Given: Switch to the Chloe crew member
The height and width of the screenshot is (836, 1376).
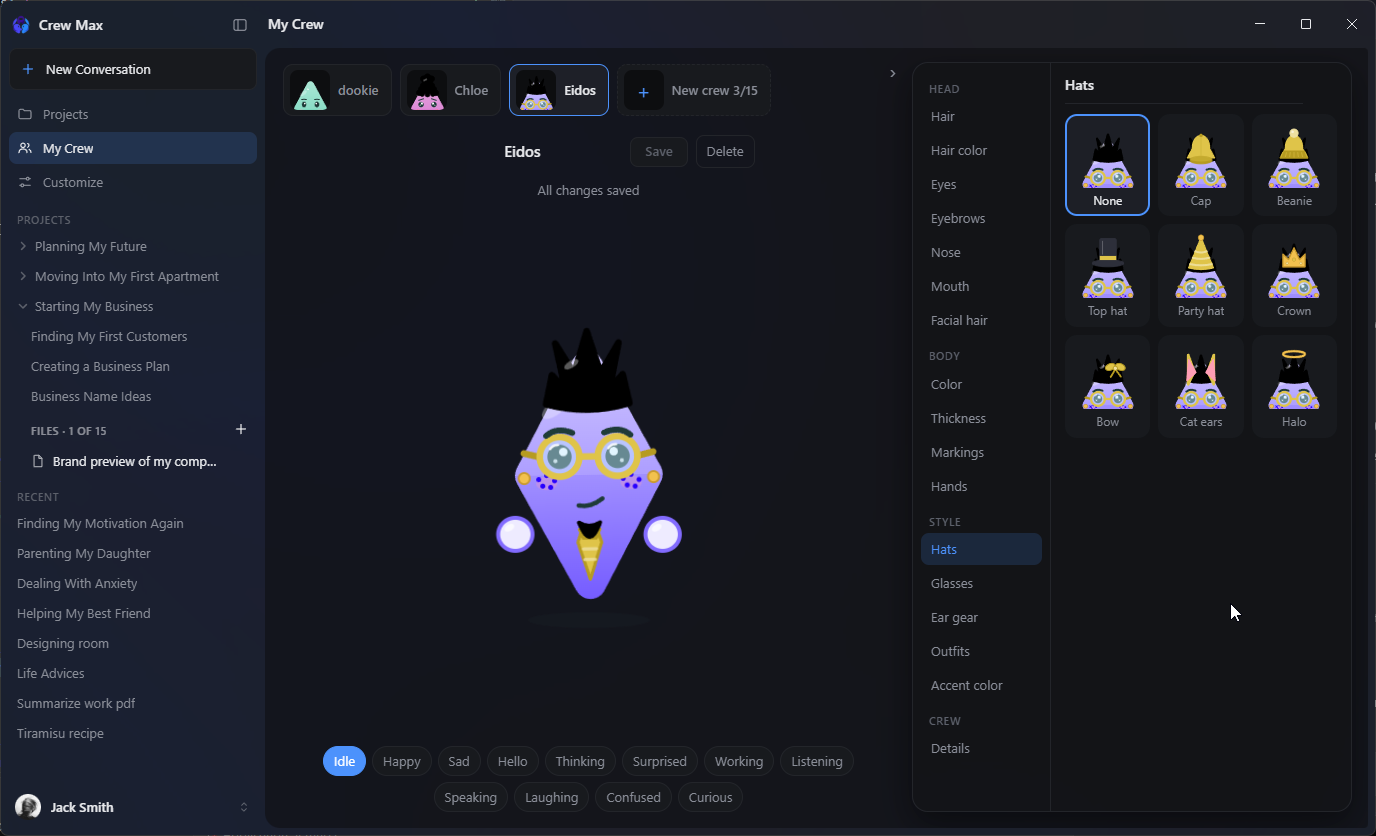Looking at the screenshot, I should click(x=451, y=90).
